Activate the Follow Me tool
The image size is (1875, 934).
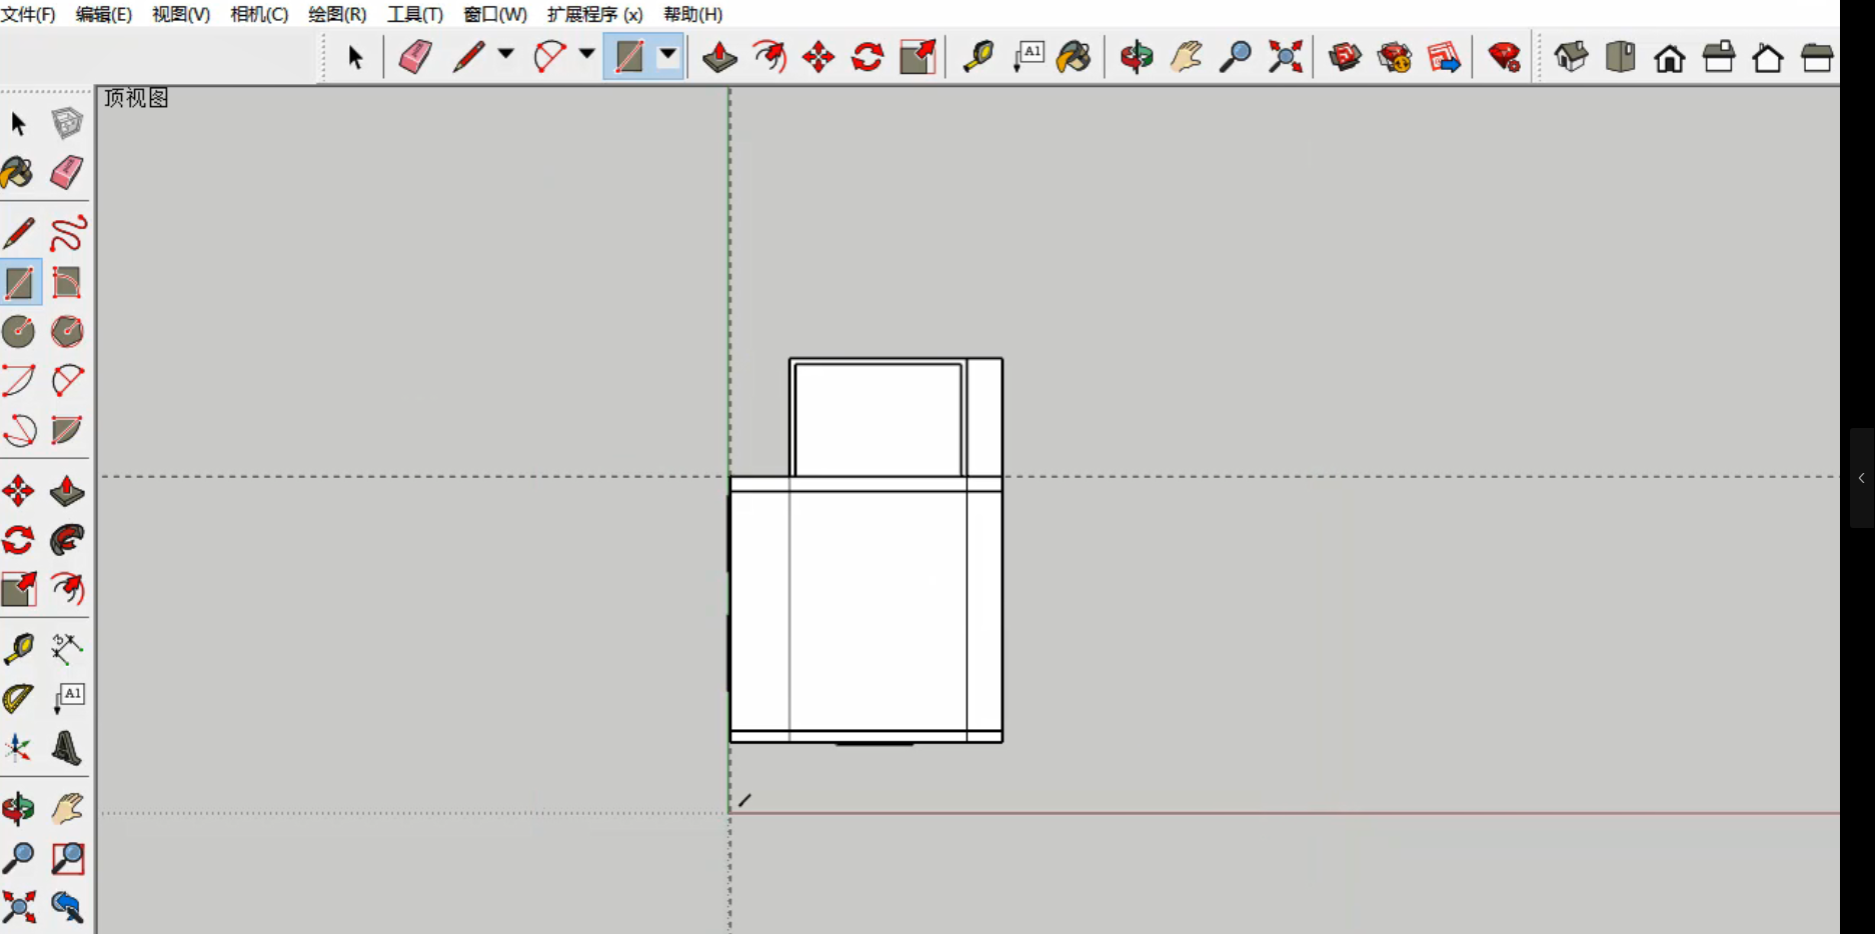(67, 540)
